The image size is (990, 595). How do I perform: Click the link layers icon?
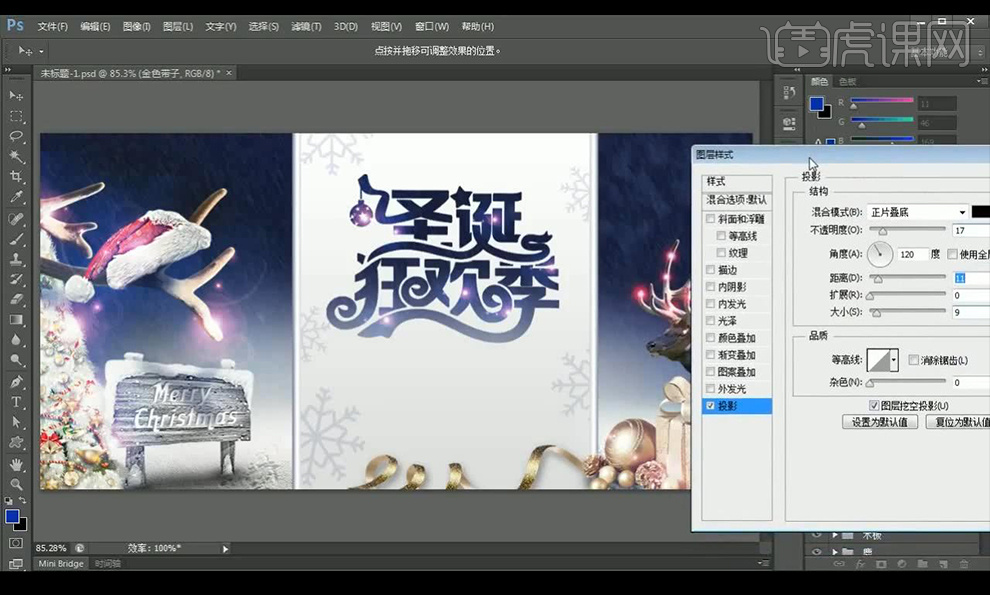click(x=839, y=563)
